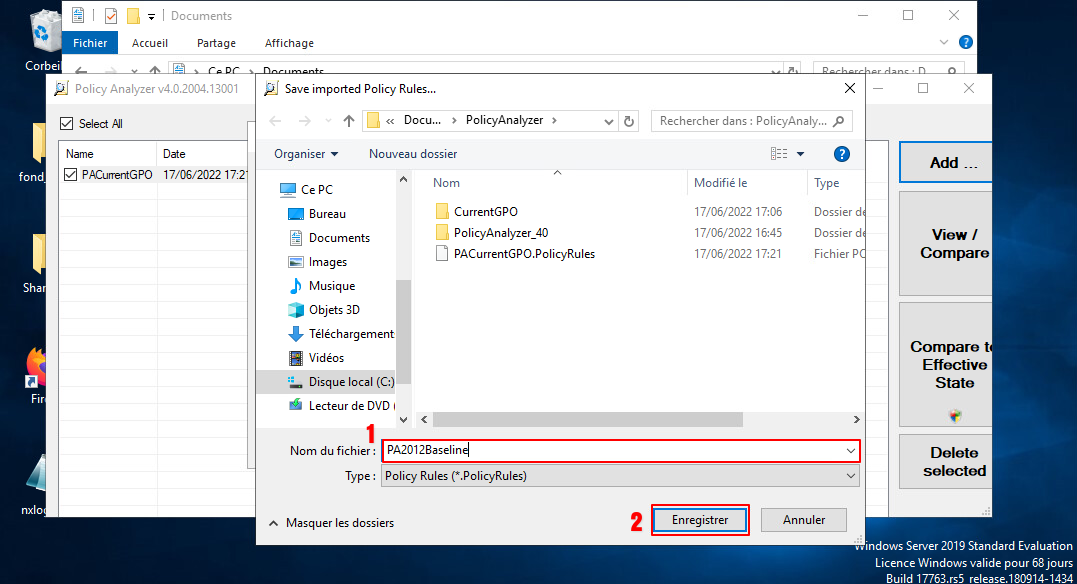
Task: Select Téléchargements in navigation pane
Action: pyautogui.click(x=350, y=334)
